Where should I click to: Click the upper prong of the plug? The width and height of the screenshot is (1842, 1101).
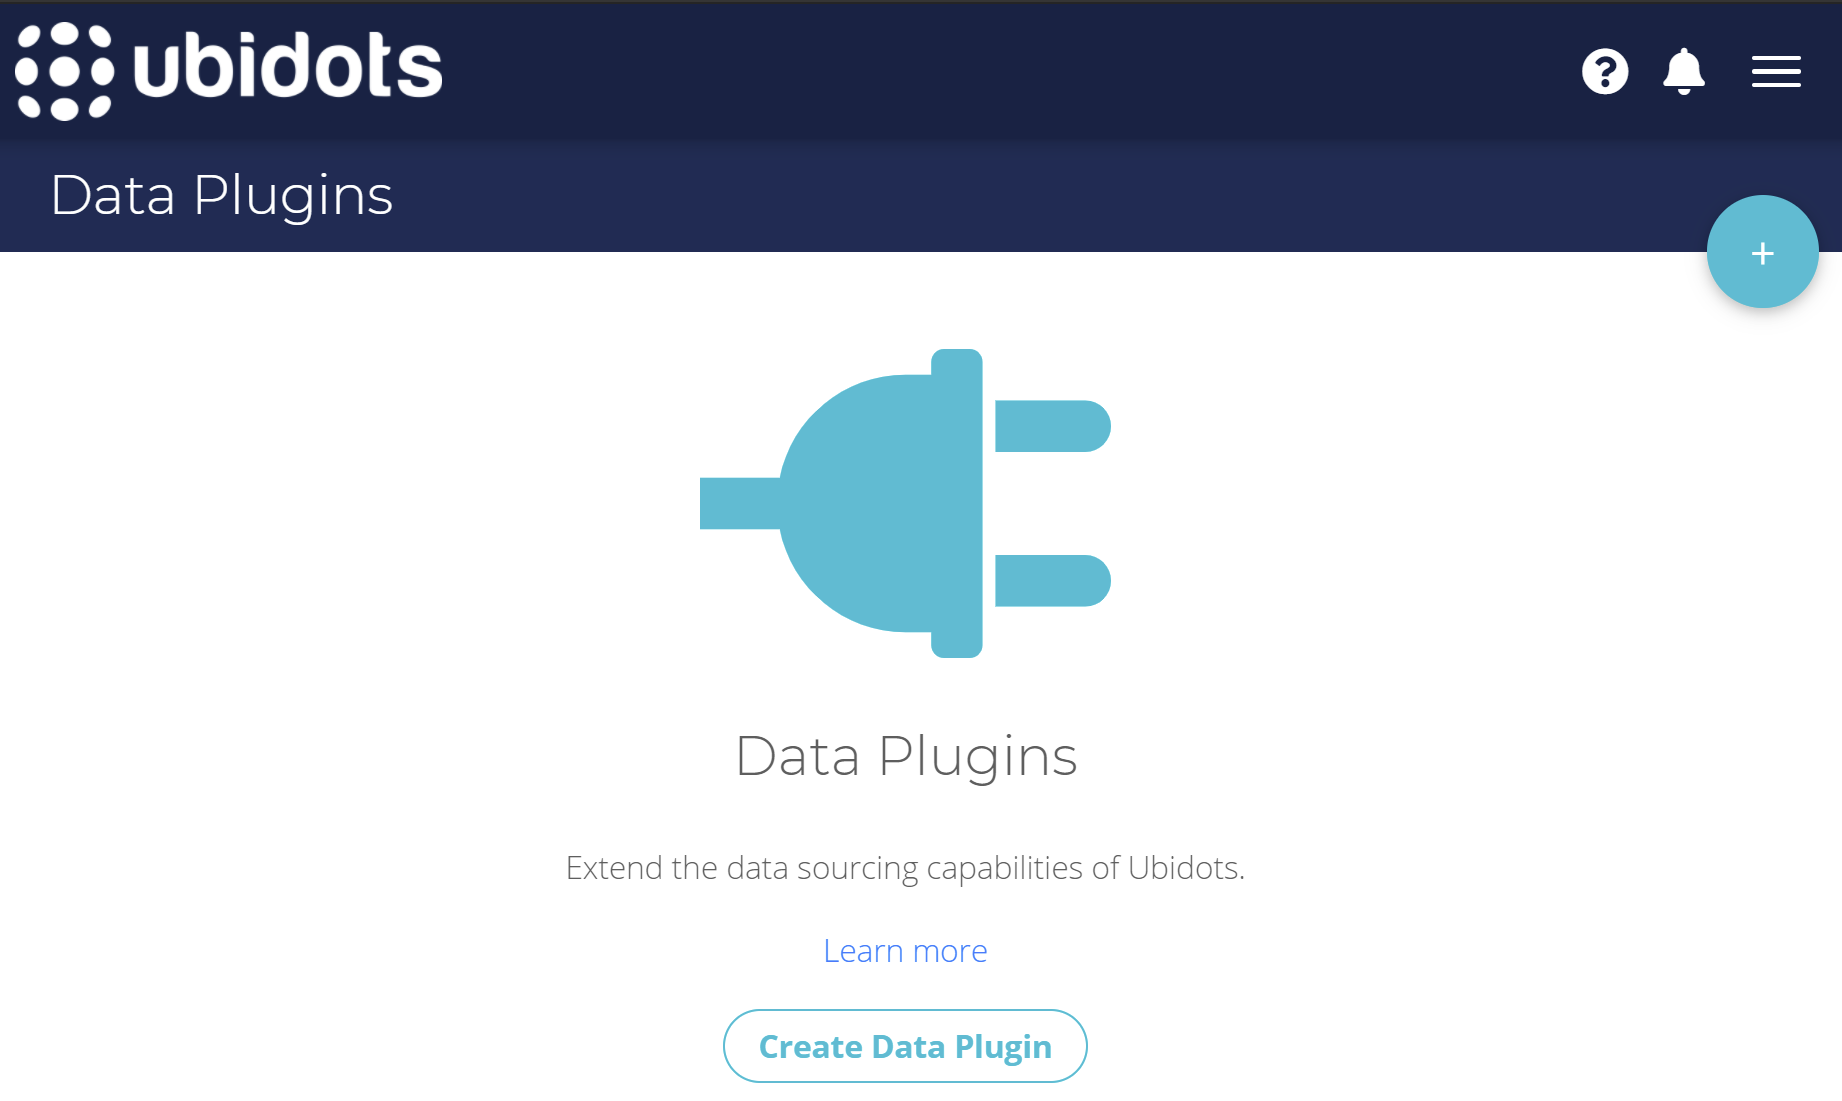1052,426
